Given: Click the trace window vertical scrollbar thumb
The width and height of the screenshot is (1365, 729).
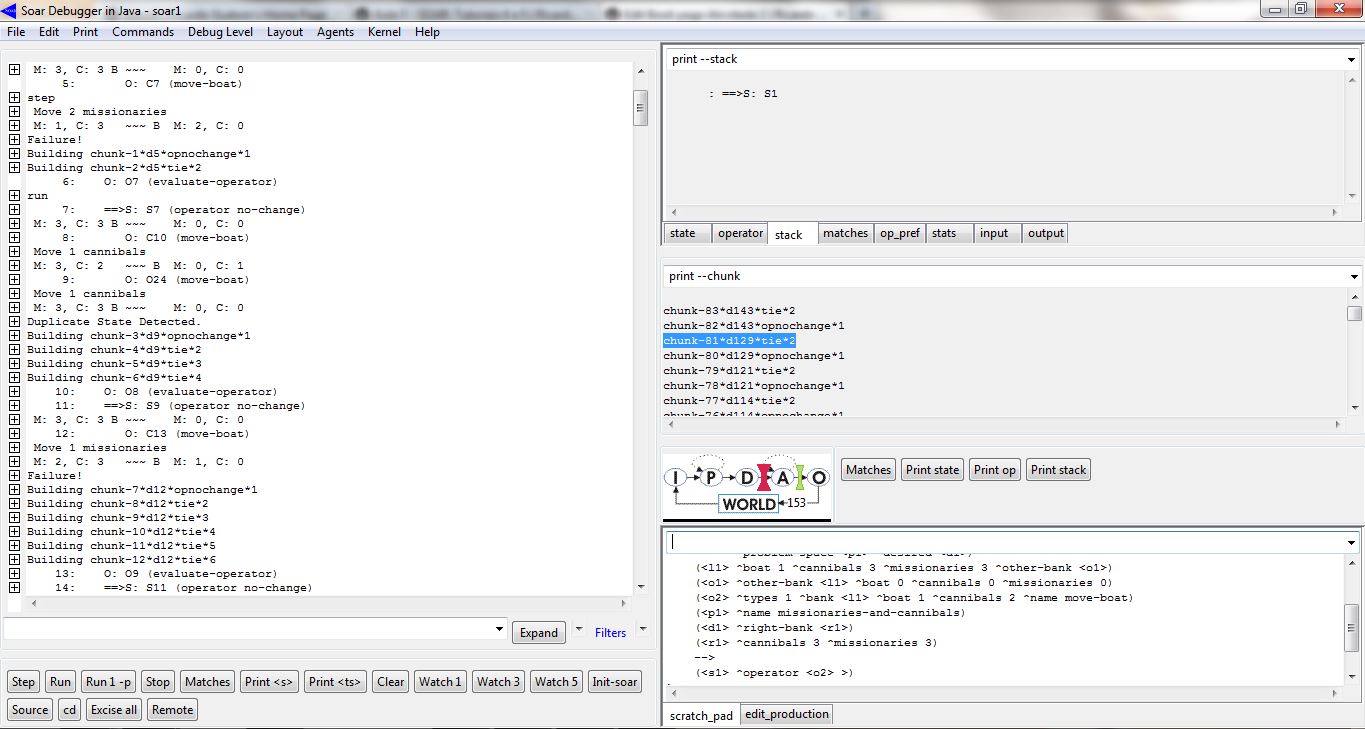Looking at the screenshot, I should click(x=640, y=108).
